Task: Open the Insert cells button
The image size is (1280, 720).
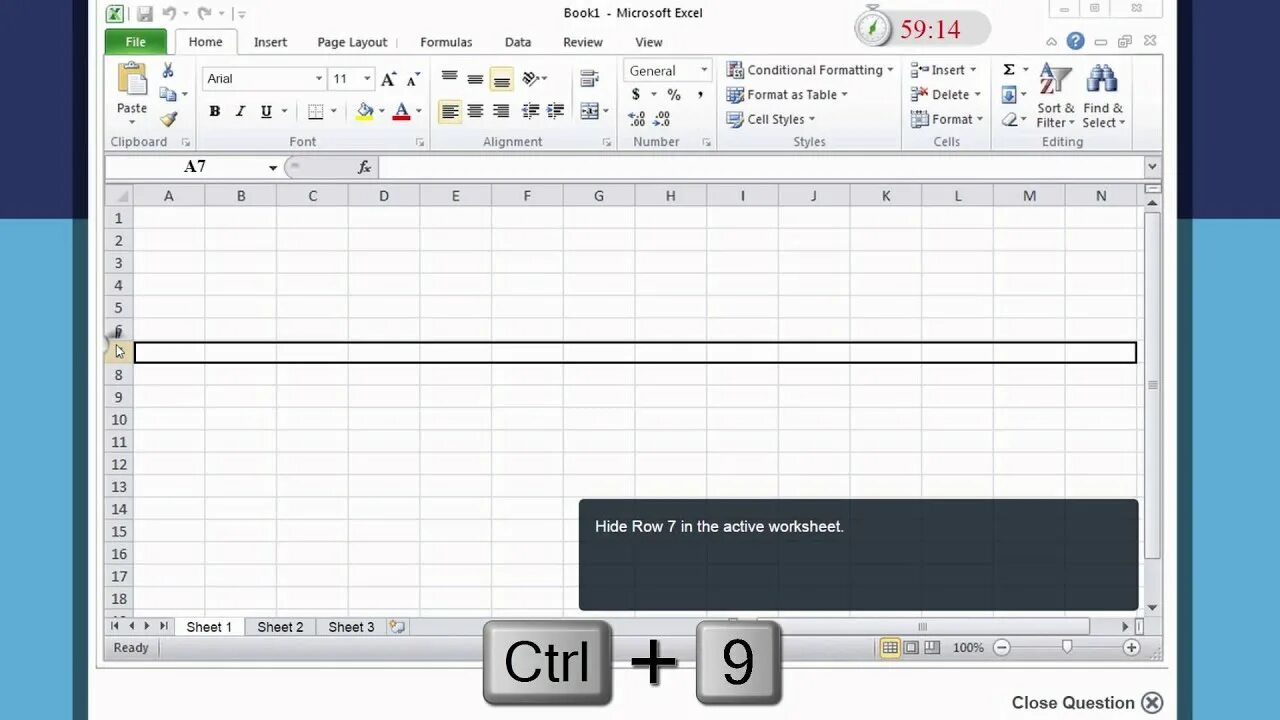Action: pos(944,70)
